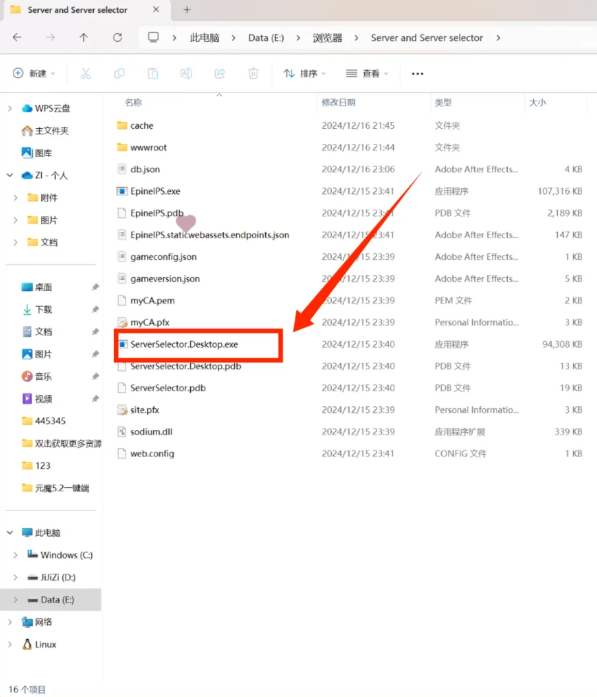Select ServerSelector.Desktop.exe file
The image size is (597, 697).
pos(184,344)
